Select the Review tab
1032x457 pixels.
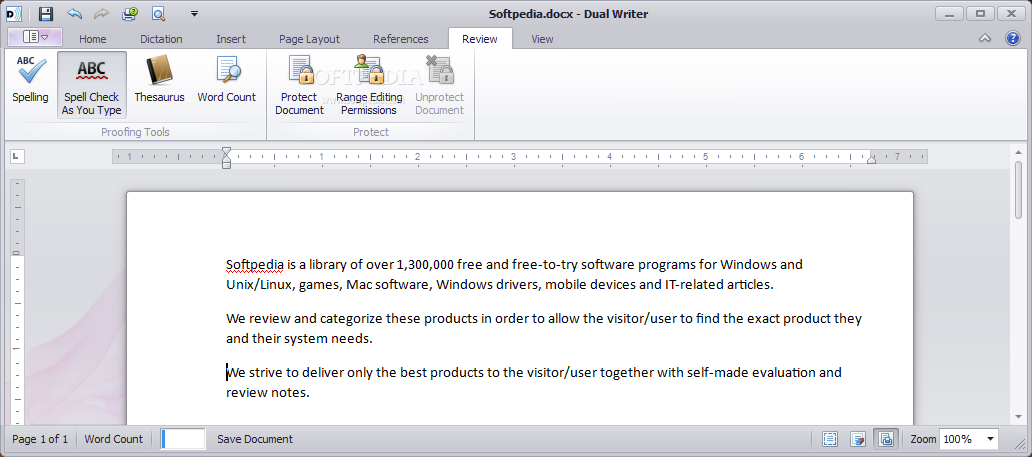tap(480, 39)
